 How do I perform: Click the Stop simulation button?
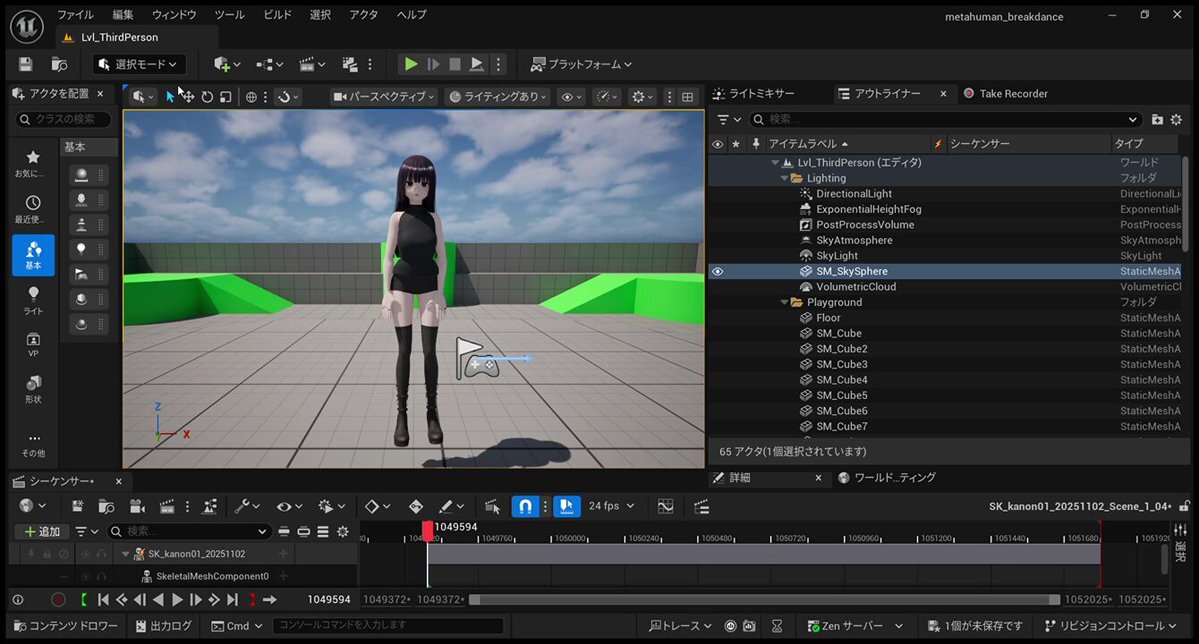tap(455, 64)
